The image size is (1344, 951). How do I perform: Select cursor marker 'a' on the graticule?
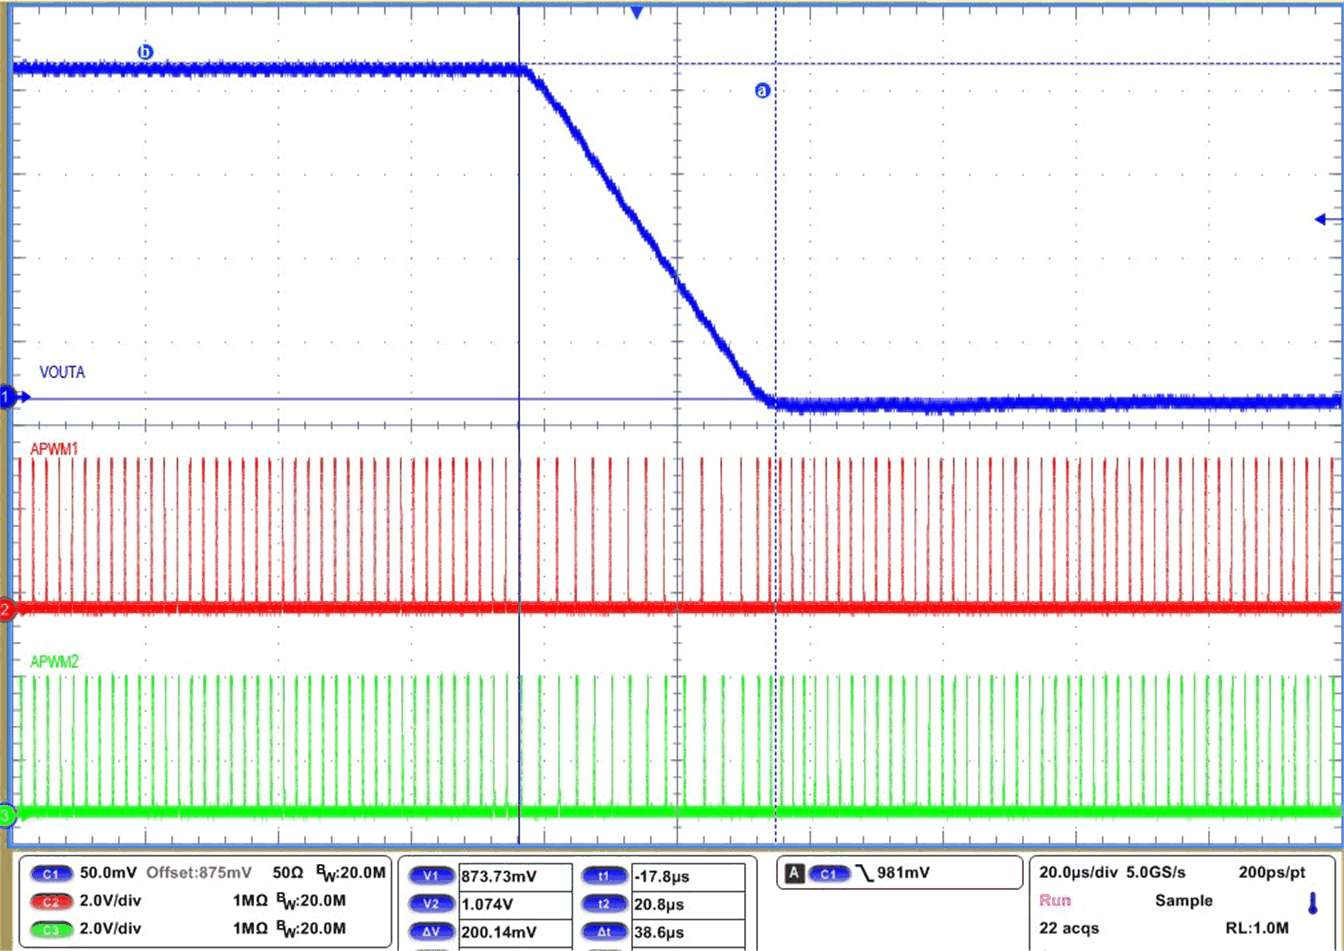(x=762, y=90)
